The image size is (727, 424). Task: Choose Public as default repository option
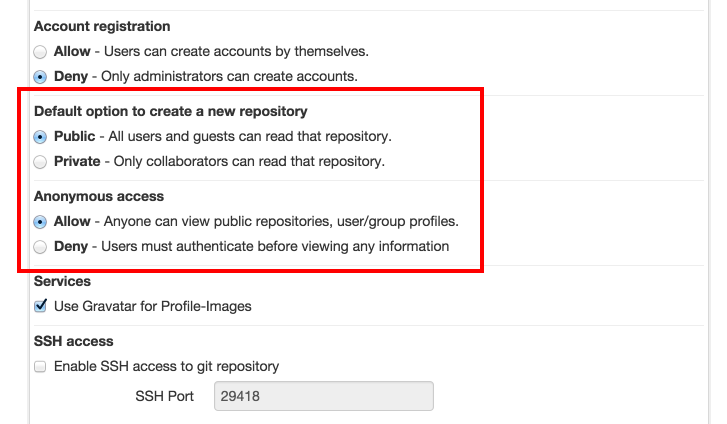click(x=40, y=136)
